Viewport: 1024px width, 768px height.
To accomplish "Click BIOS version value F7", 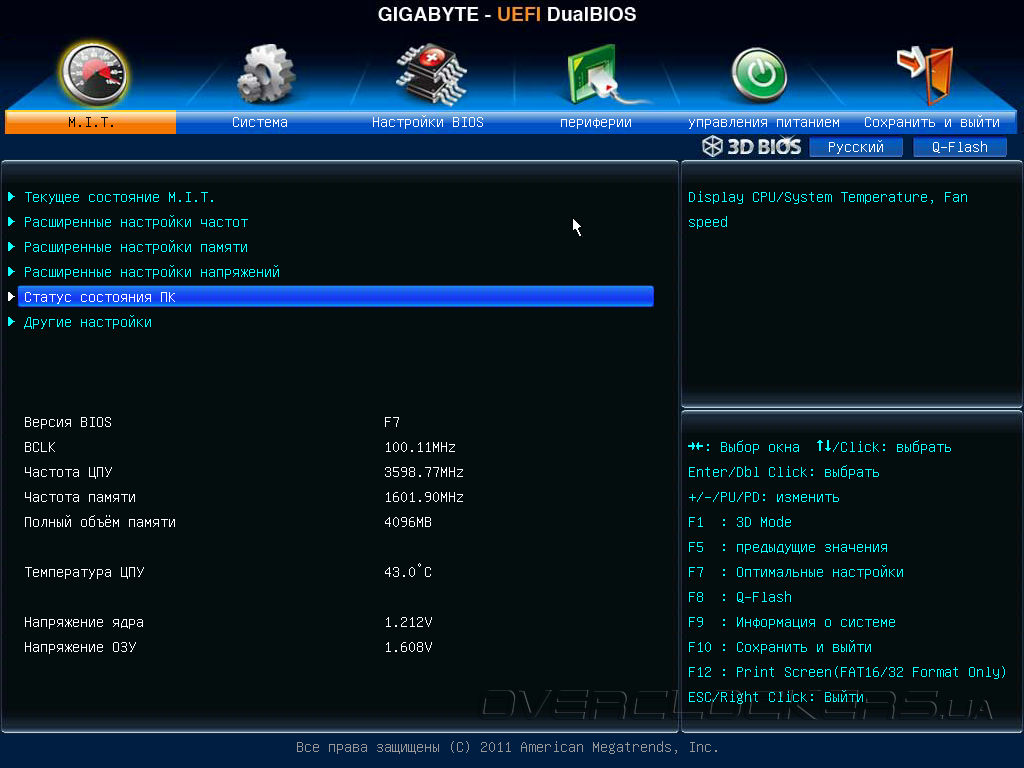I will tap(392, 422).
